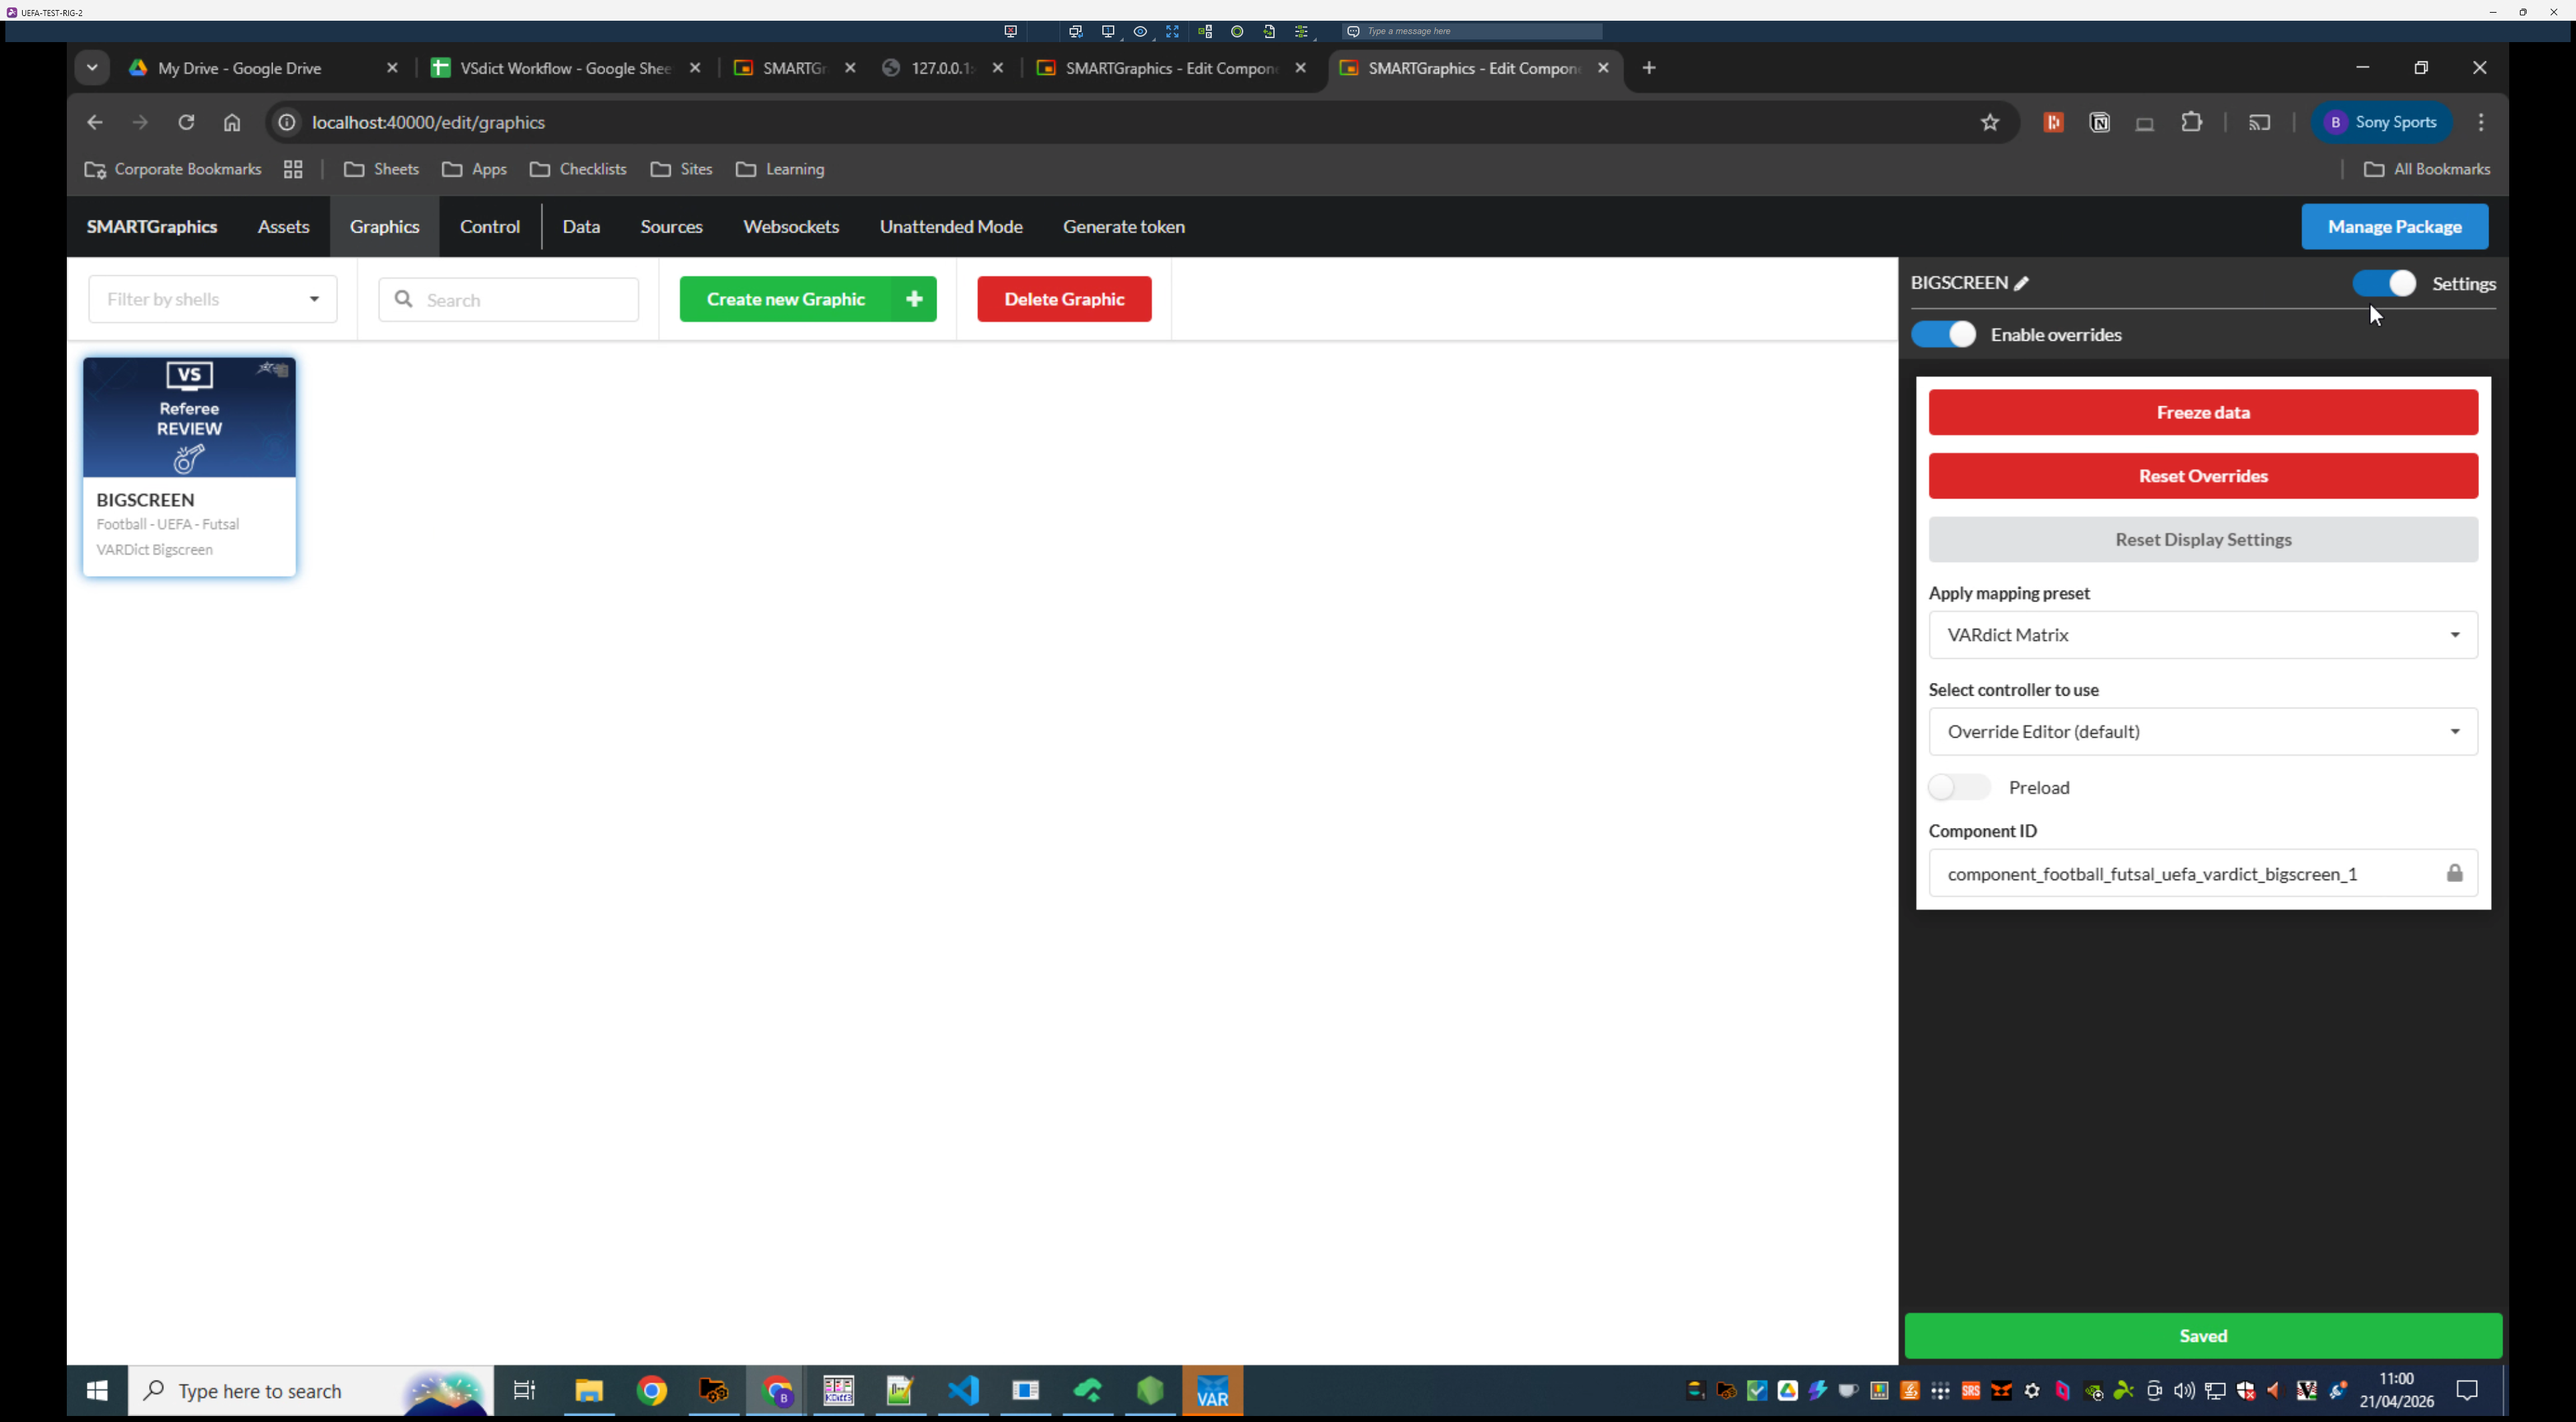Screen dimensions: 2576x1422
Task: Open the Apply mapping preset dropdown
Action: pyautogui.click(x=2202, y=635)
